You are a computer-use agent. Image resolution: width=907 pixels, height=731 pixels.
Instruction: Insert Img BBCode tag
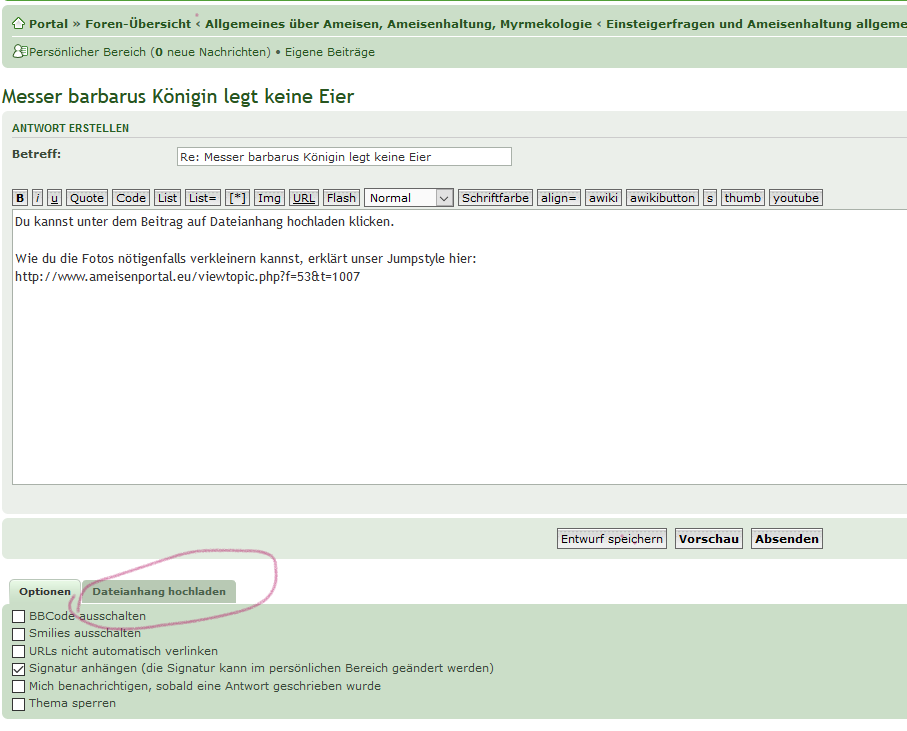pos(269,198)
